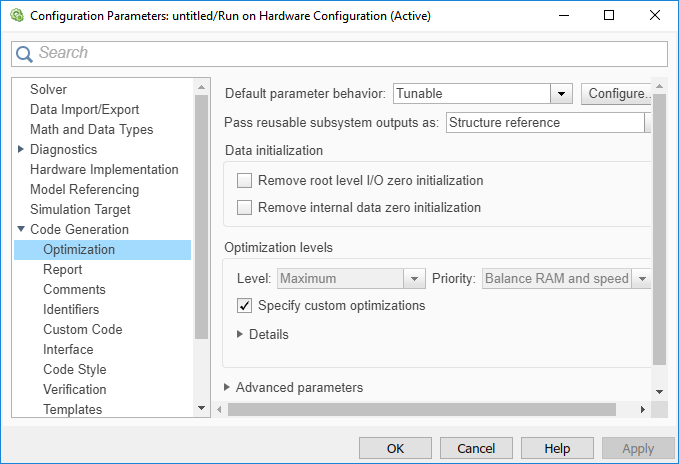Expand the Details section

(x=240, y=334)
